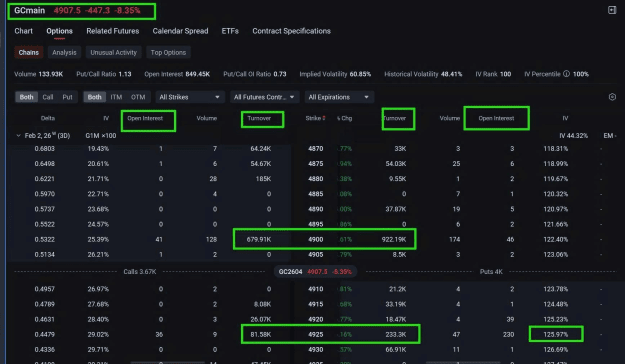Screen dimensions: 625x364
Task: Select Both in the Call/Put toggle
Action: point(27,97)
